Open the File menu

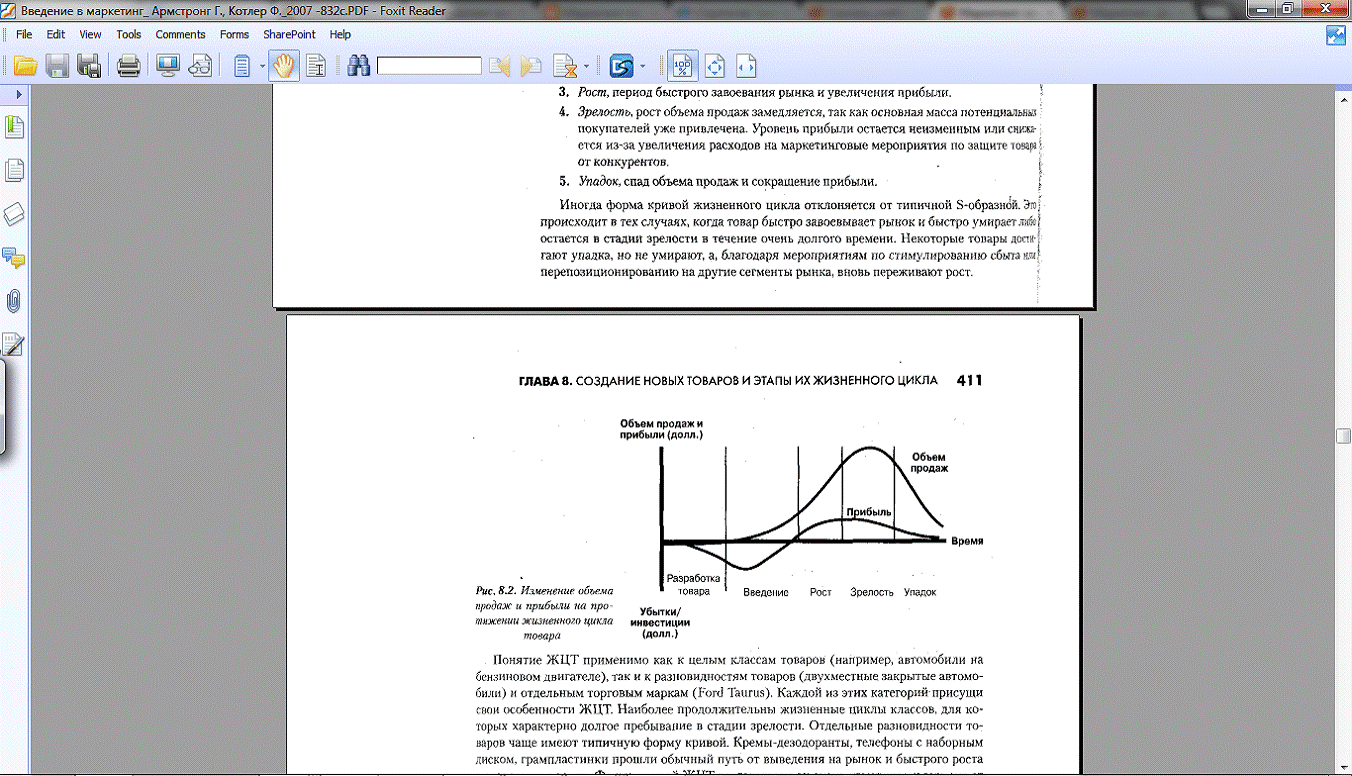[24, 34]
